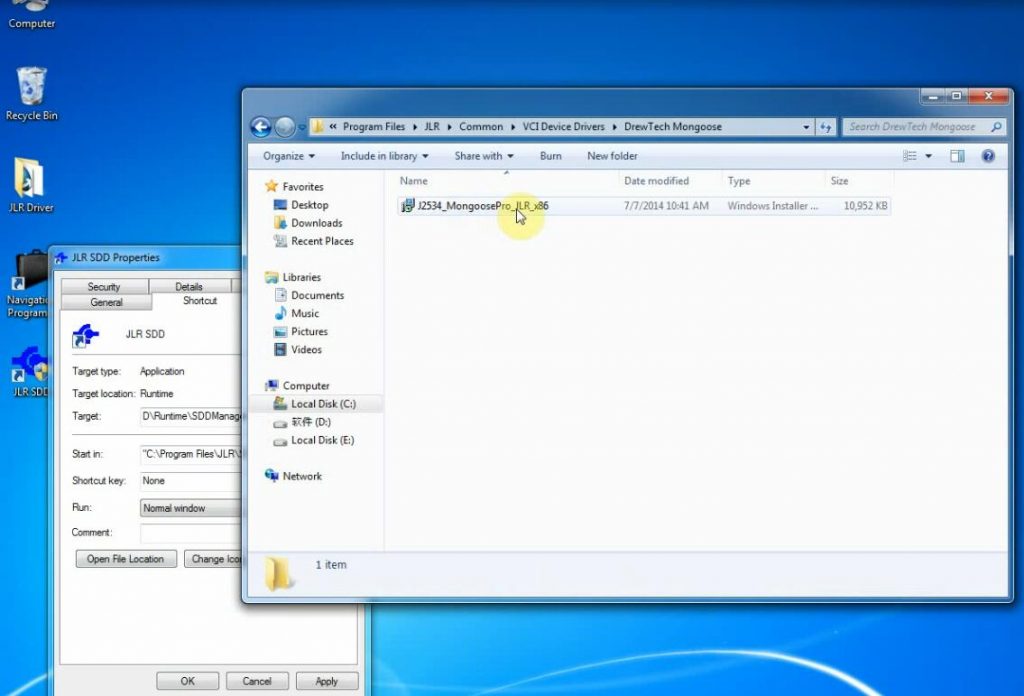Open the Pictures library
This screenshot has height=696, width=1024.
(309, 332)
